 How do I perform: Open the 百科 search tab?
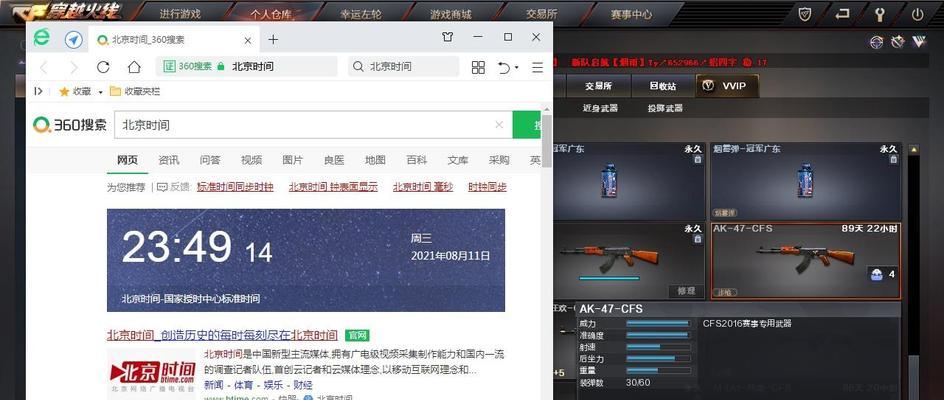tap(417, 160)
